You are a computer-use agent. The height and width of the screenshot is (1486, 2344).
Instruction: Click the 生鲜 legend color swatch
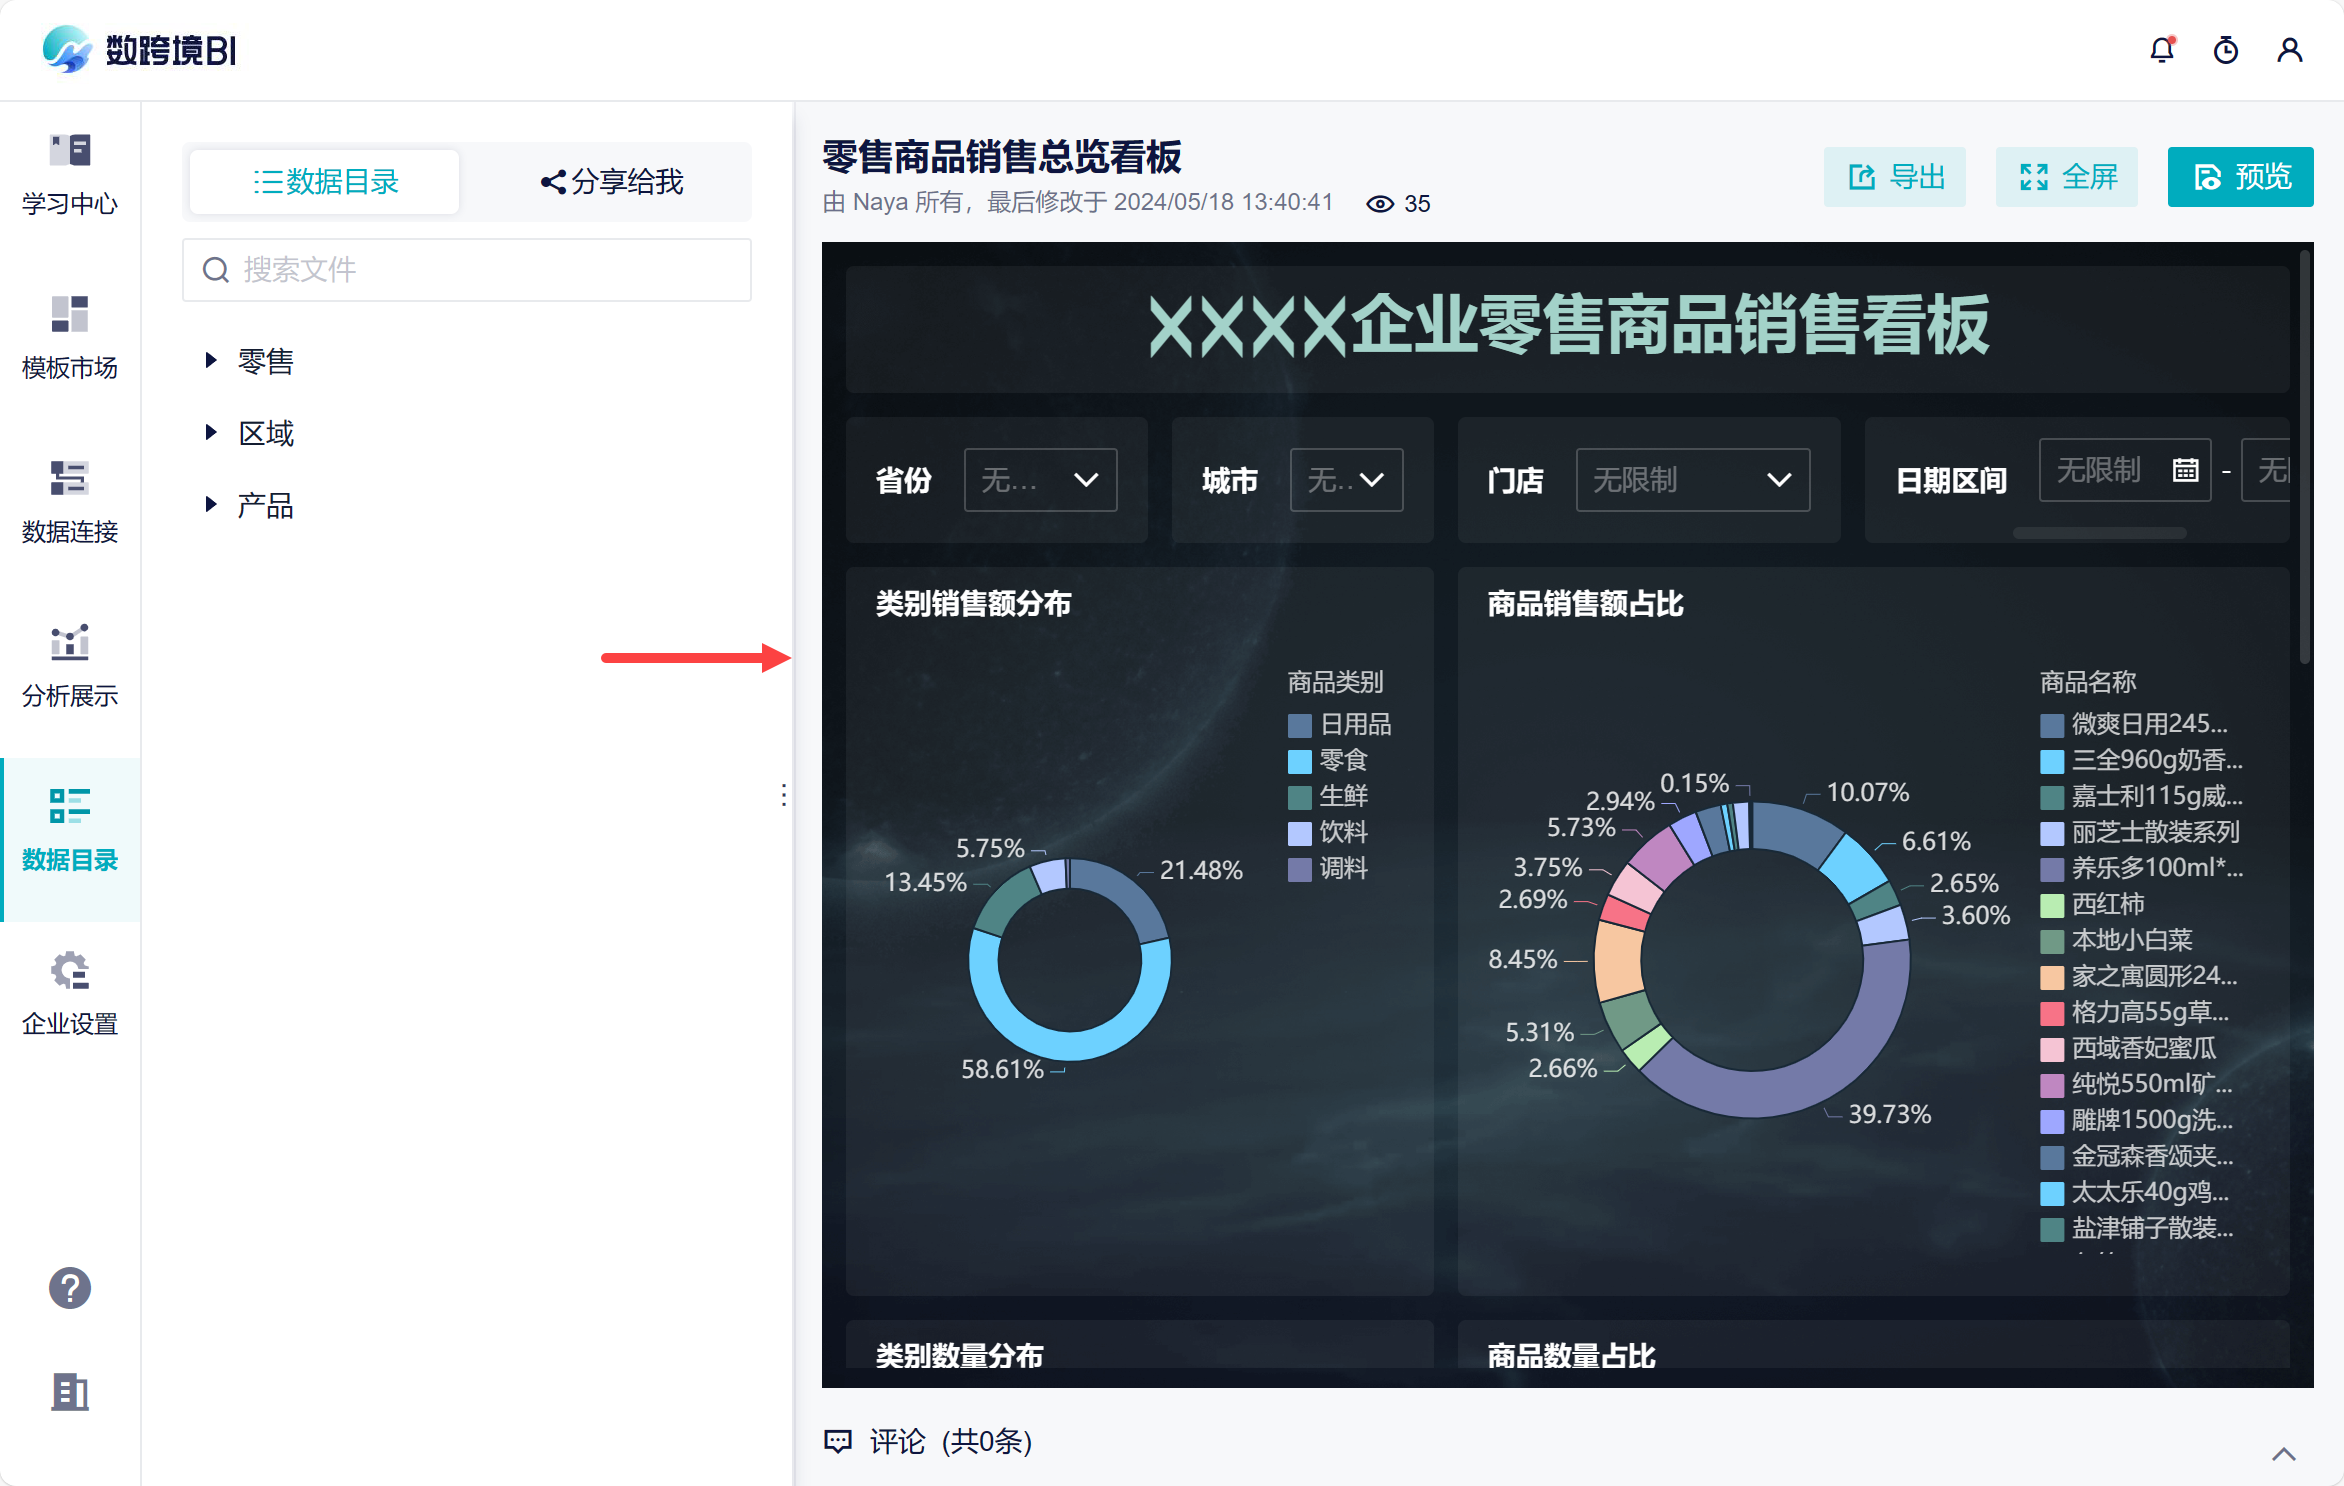(1299, 797)
